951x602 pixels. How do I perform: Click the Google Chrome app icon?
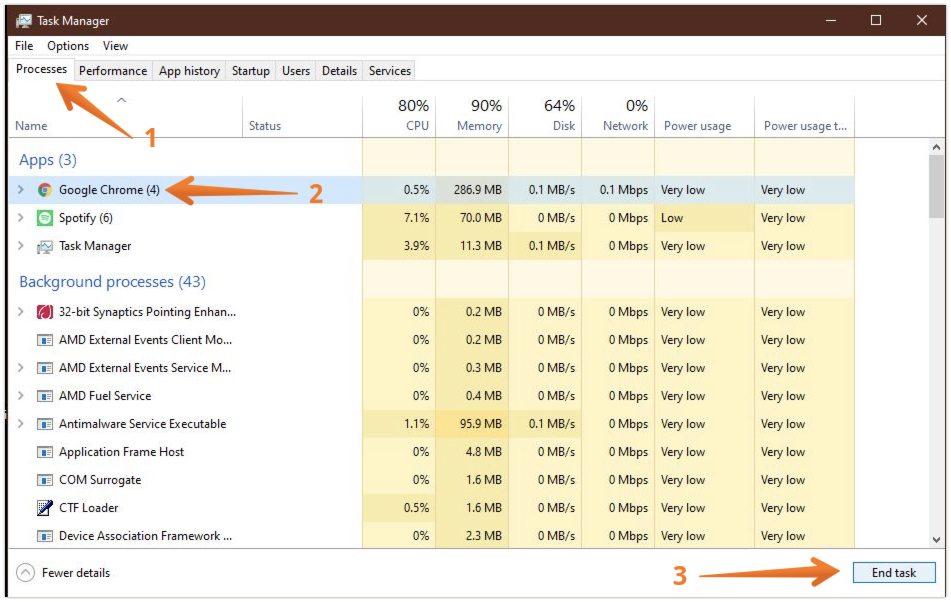pyautogui.click(x=45, y=189)
